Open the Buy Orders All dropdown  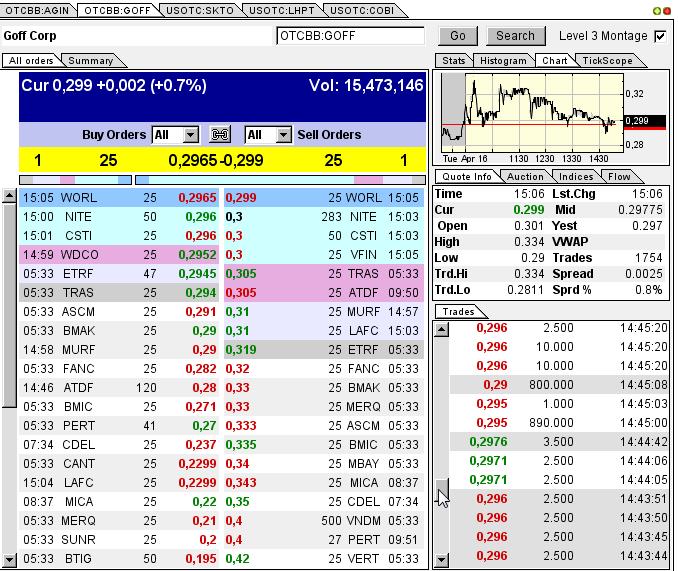[176, 135]
